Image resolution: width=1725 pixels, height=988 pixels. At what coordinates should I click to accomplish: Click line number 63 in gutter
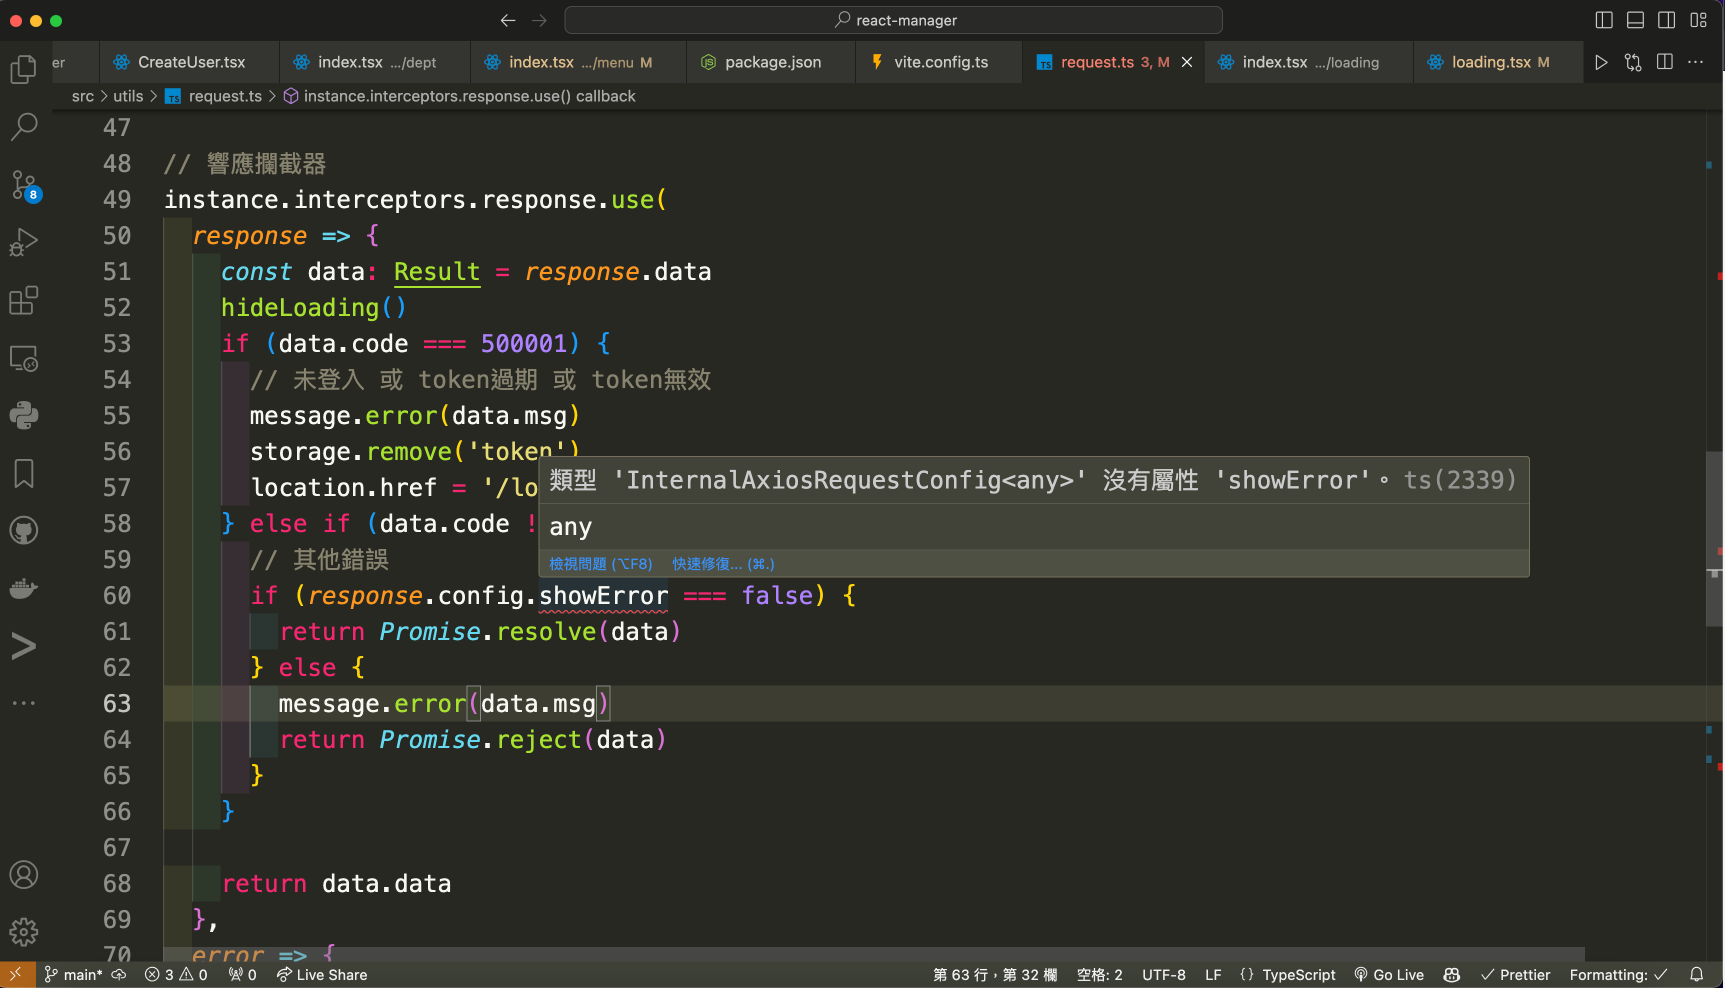pyautogui.click(x=117, y=703)
